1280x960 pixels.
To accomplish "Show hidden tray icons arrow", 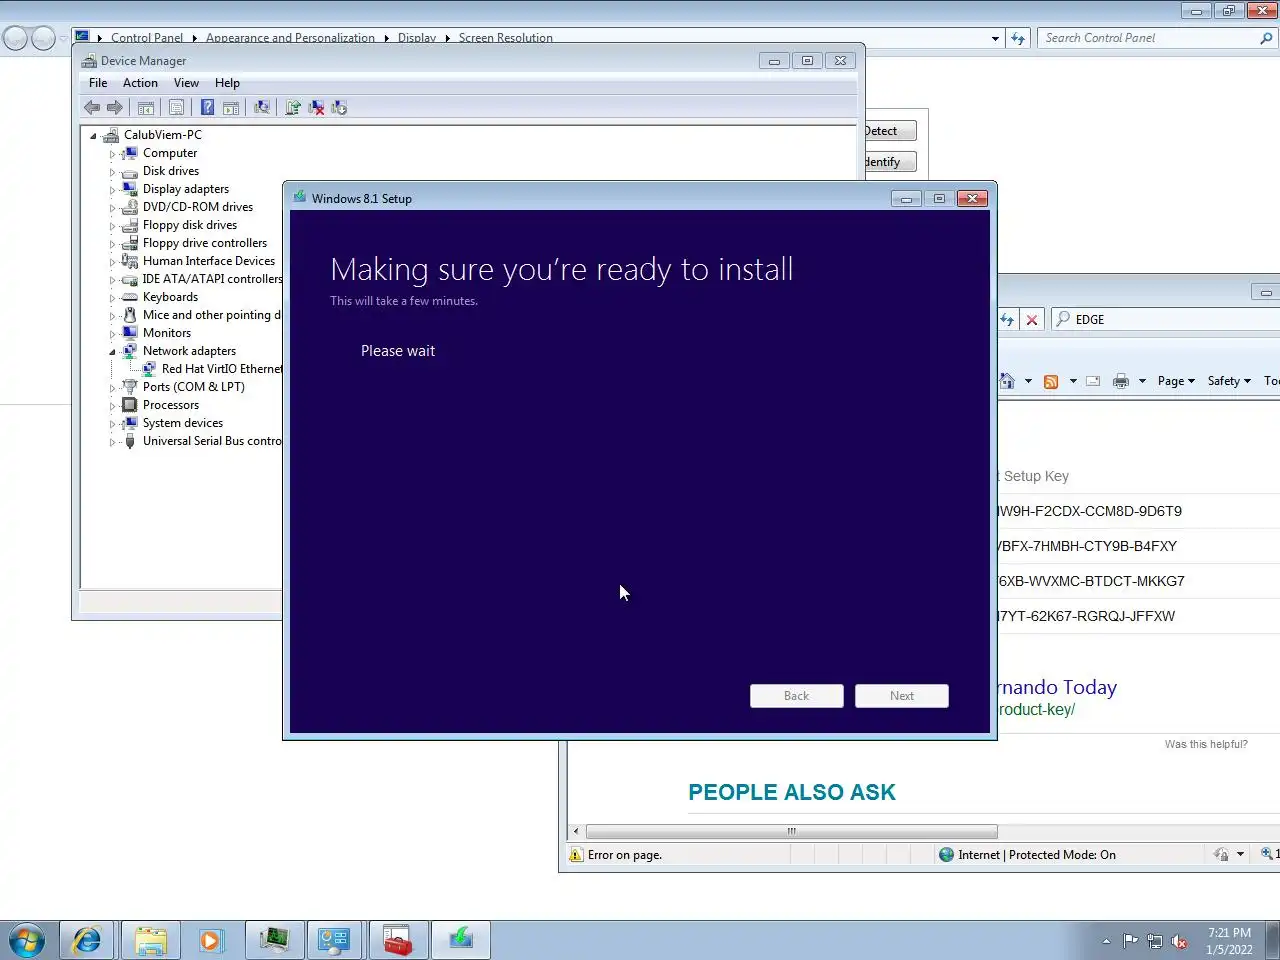I will 1106,941.
